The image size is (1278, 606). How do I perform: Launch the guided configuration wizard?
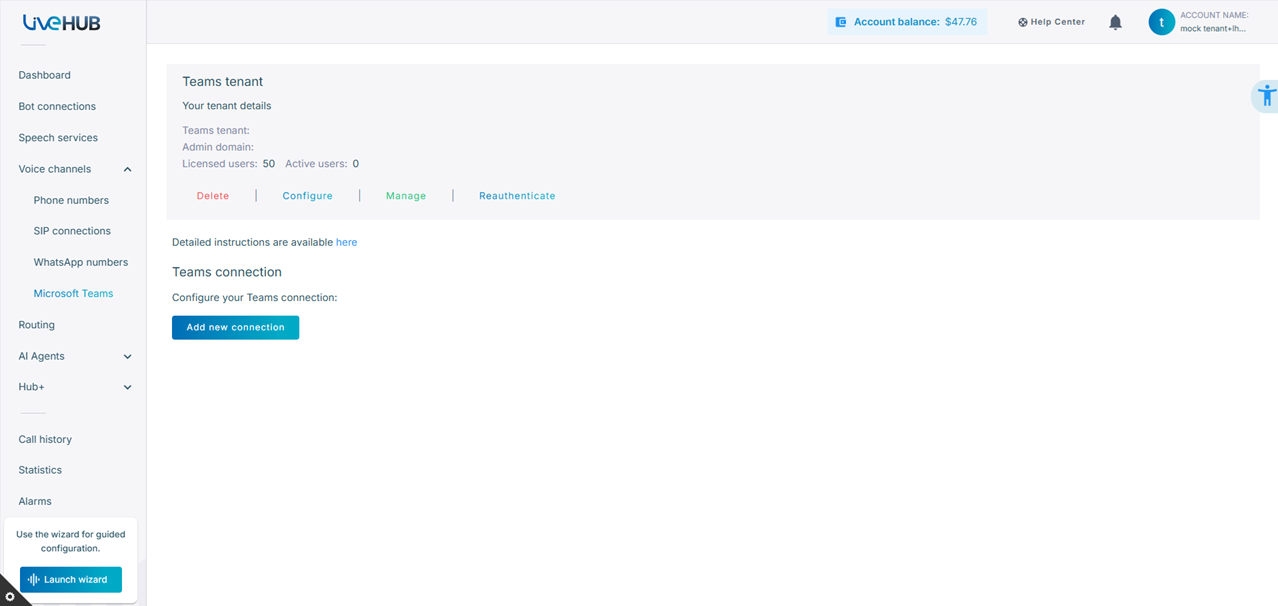pyautogui.click(x=71, y=580)
